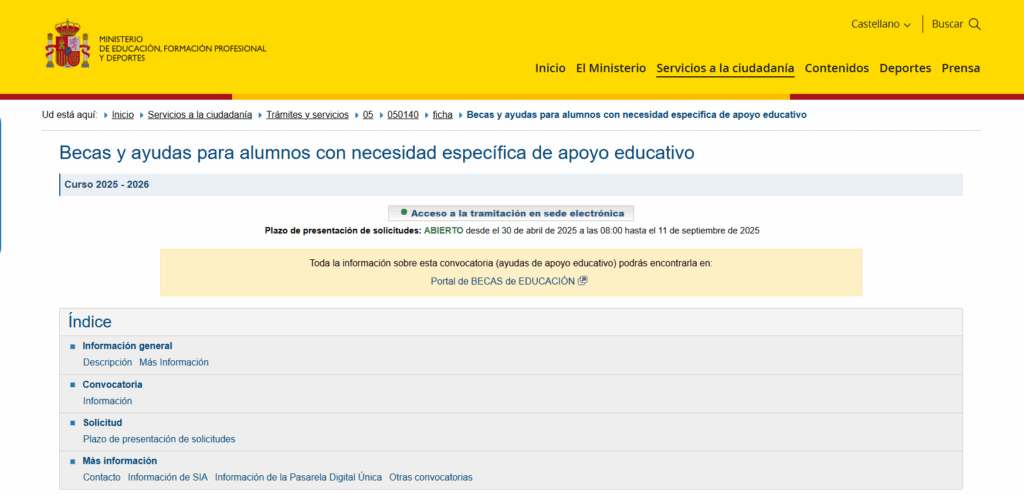Open Información de SIA link
1024x494 pixels.
pos(168,477)
